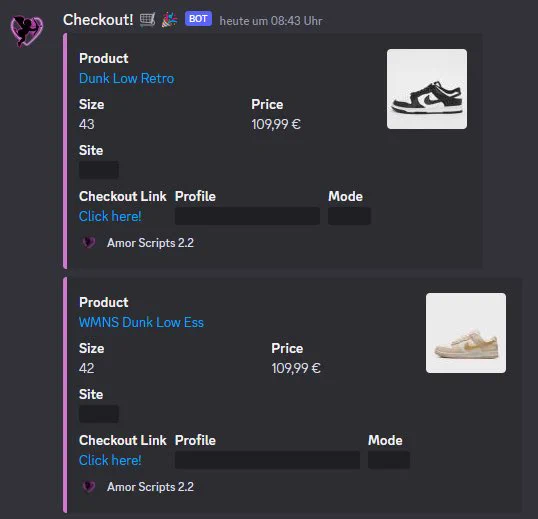Open the Dunk Low Retro product link
The height and width of the screenshot is (519, 538).
coord(127,78)
